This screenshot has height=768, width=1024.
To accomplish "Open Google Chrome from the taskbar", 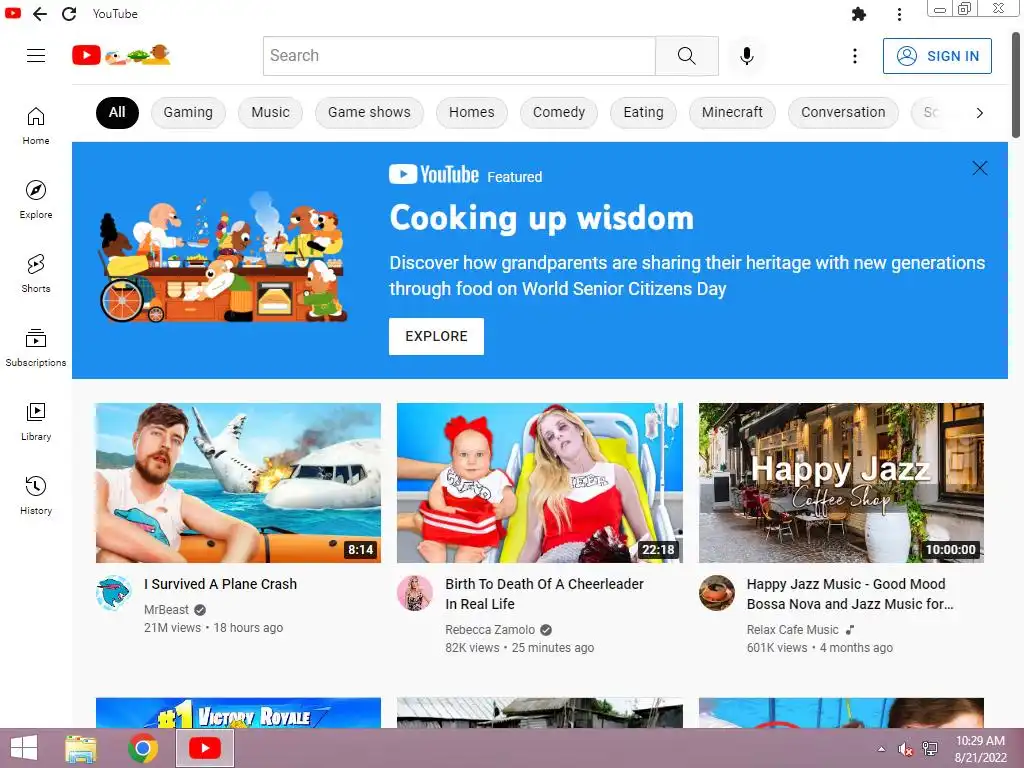I will (142, 748).
